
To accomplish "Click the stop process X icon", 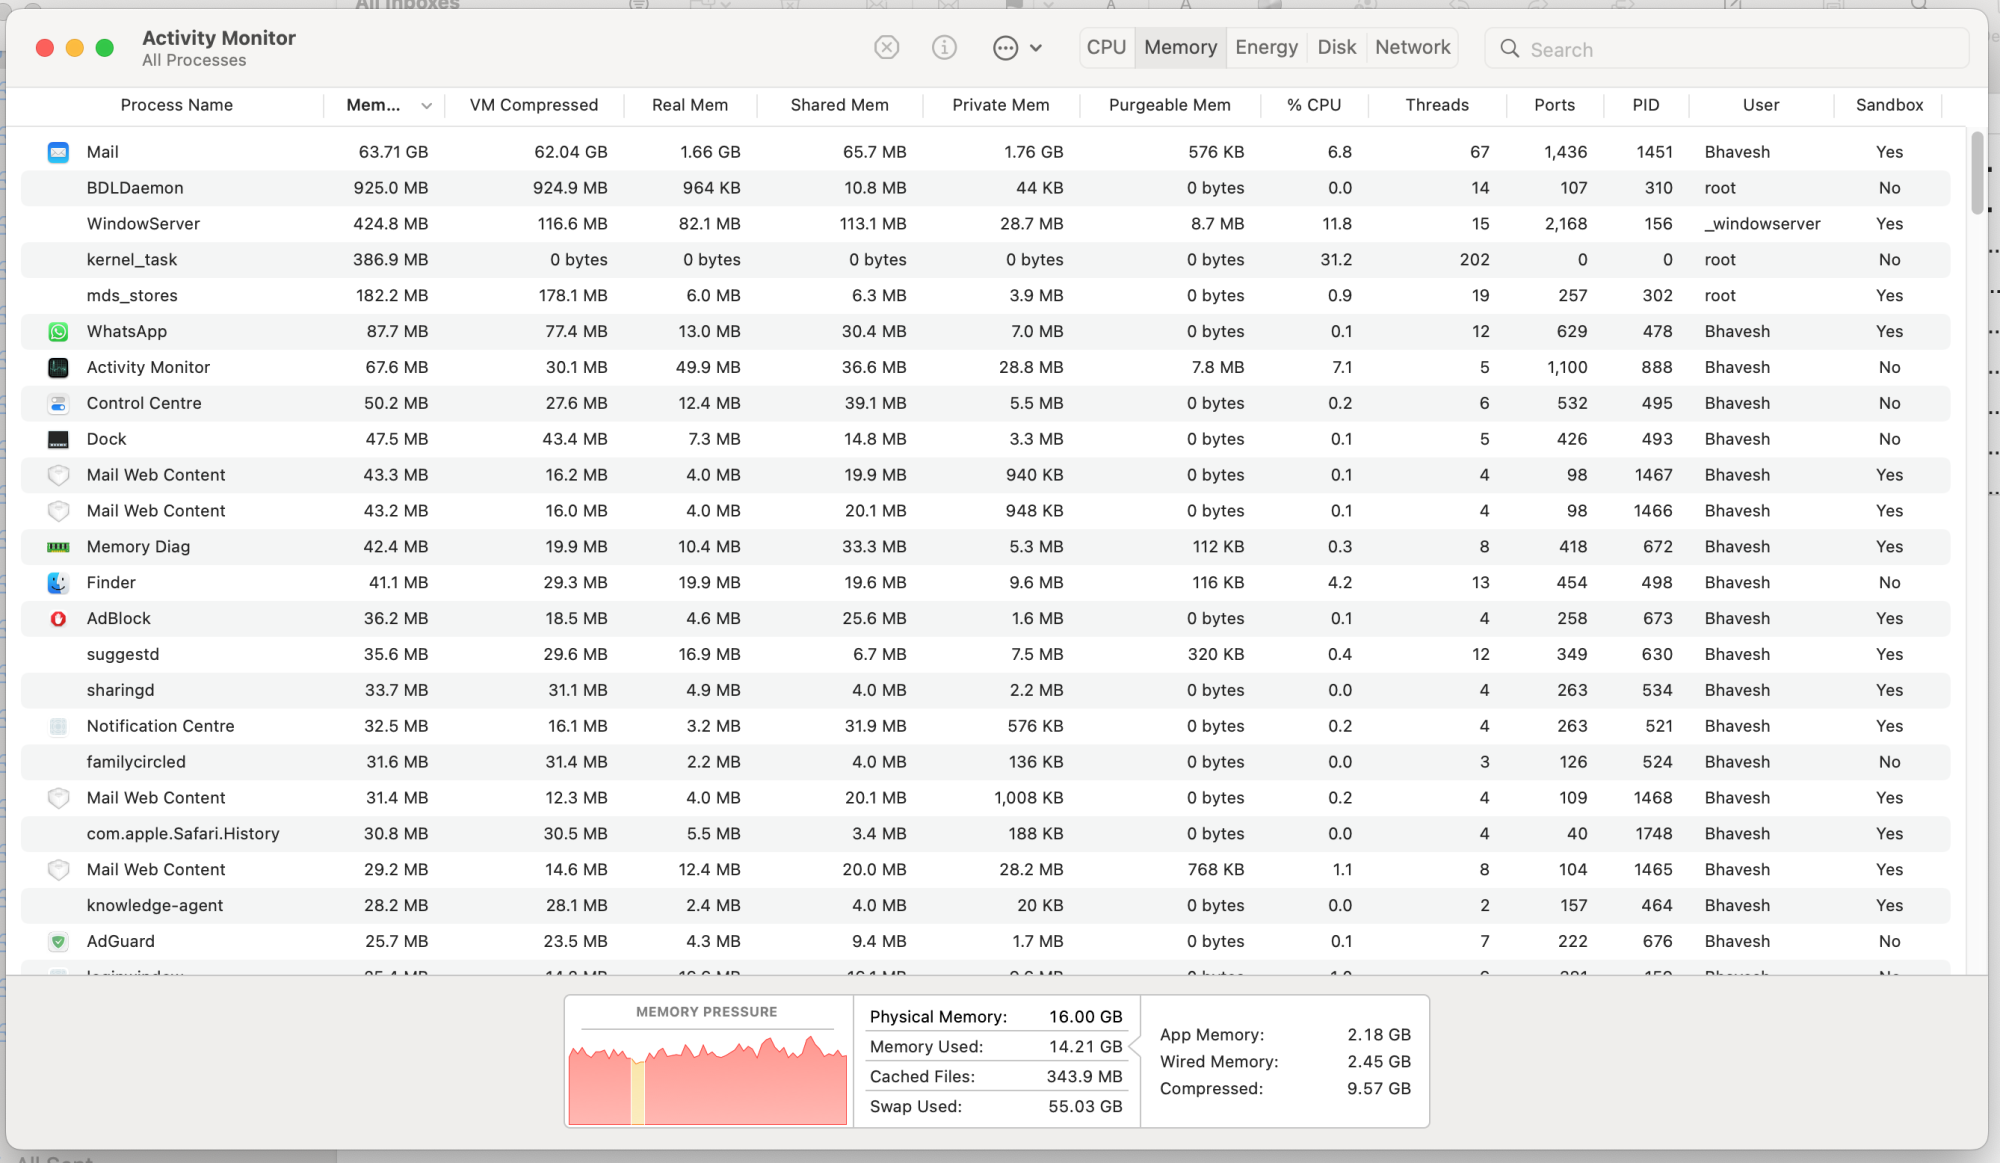I will pos(886,48).
